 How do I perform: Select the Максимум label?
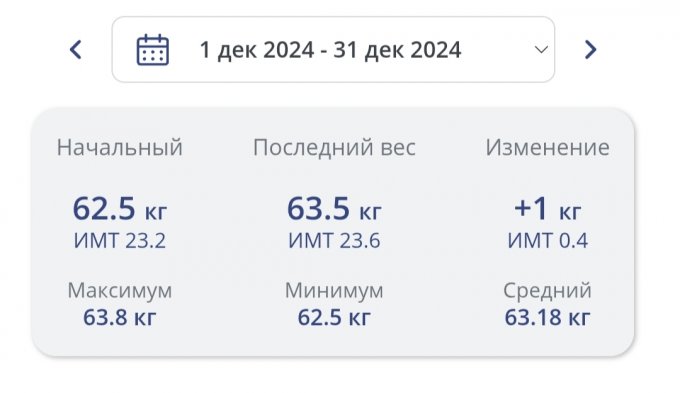click(x=120, y=290)
